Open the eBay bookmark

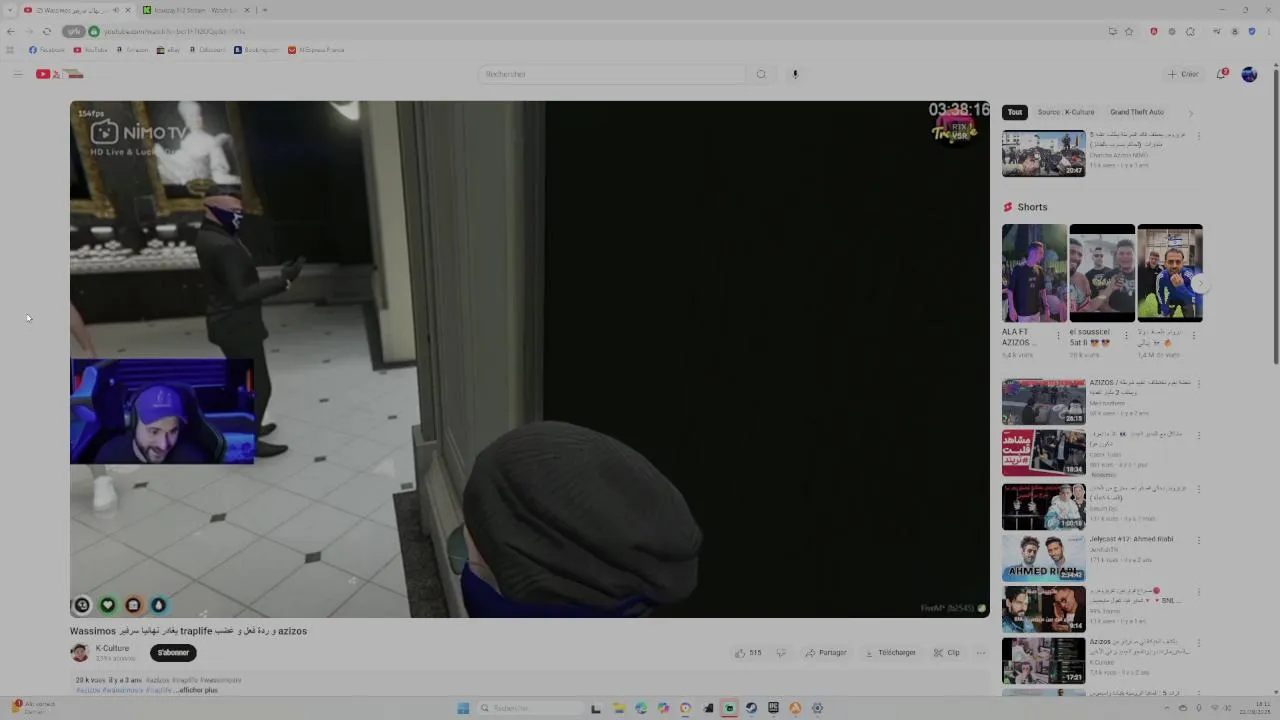tap(169, 50)
